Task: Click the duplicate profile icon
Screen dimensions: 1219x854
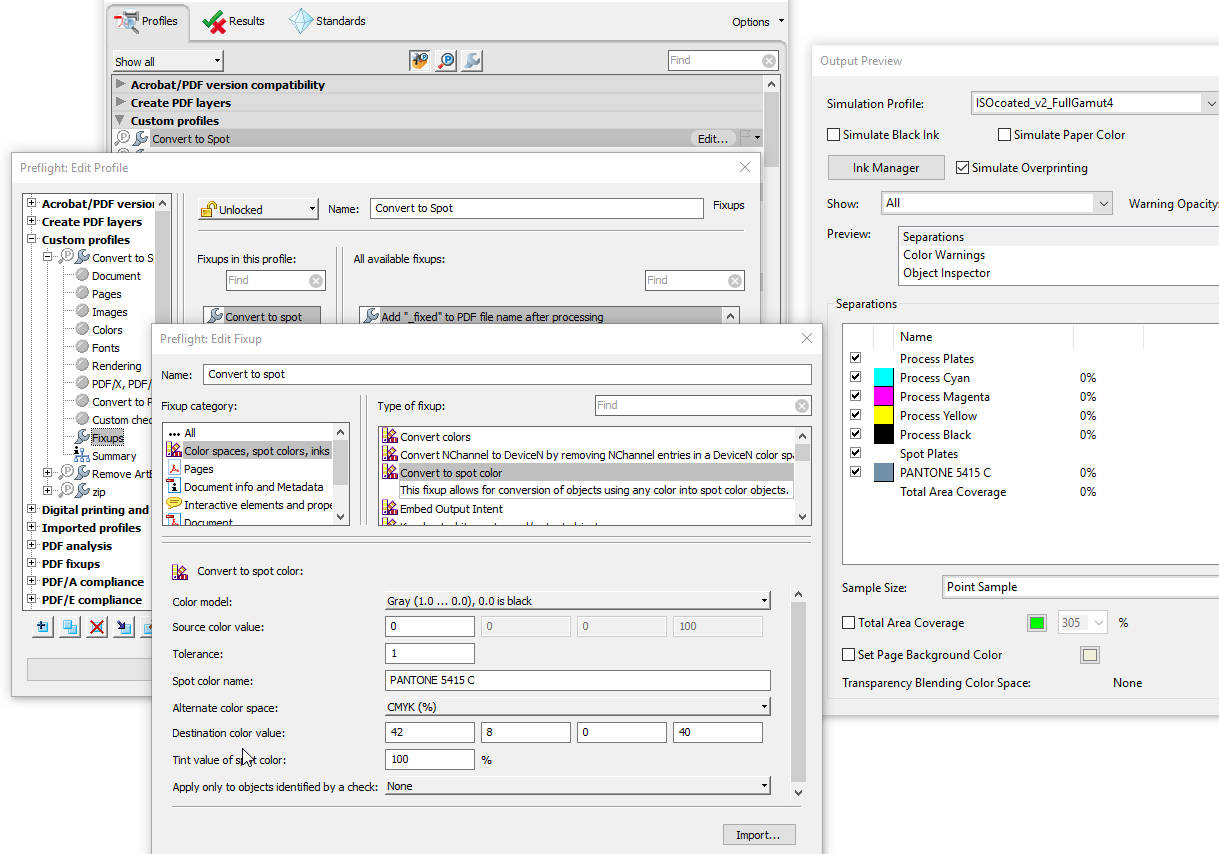Action: tap(69, 627)
